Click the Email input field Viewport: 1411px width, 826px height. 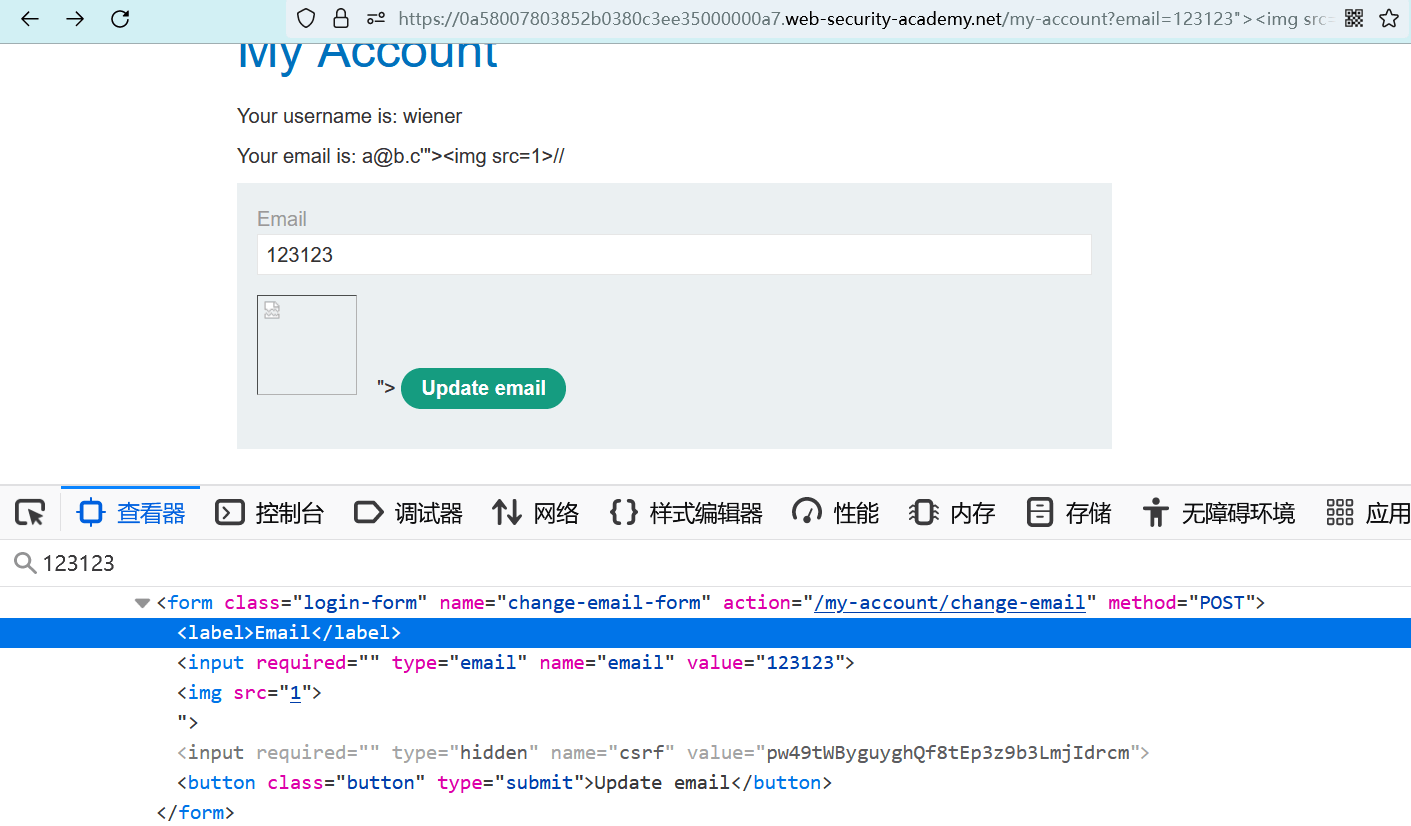673,255
